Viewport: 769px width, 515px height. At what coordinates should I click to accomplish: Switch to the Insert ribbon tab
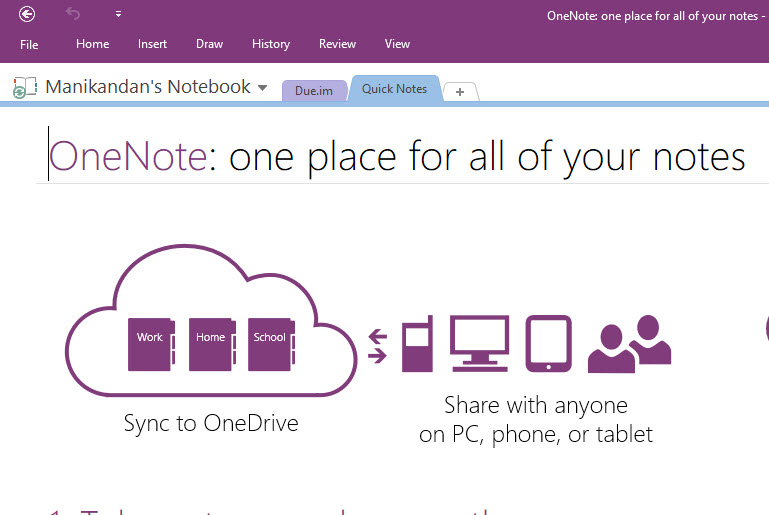153,44
